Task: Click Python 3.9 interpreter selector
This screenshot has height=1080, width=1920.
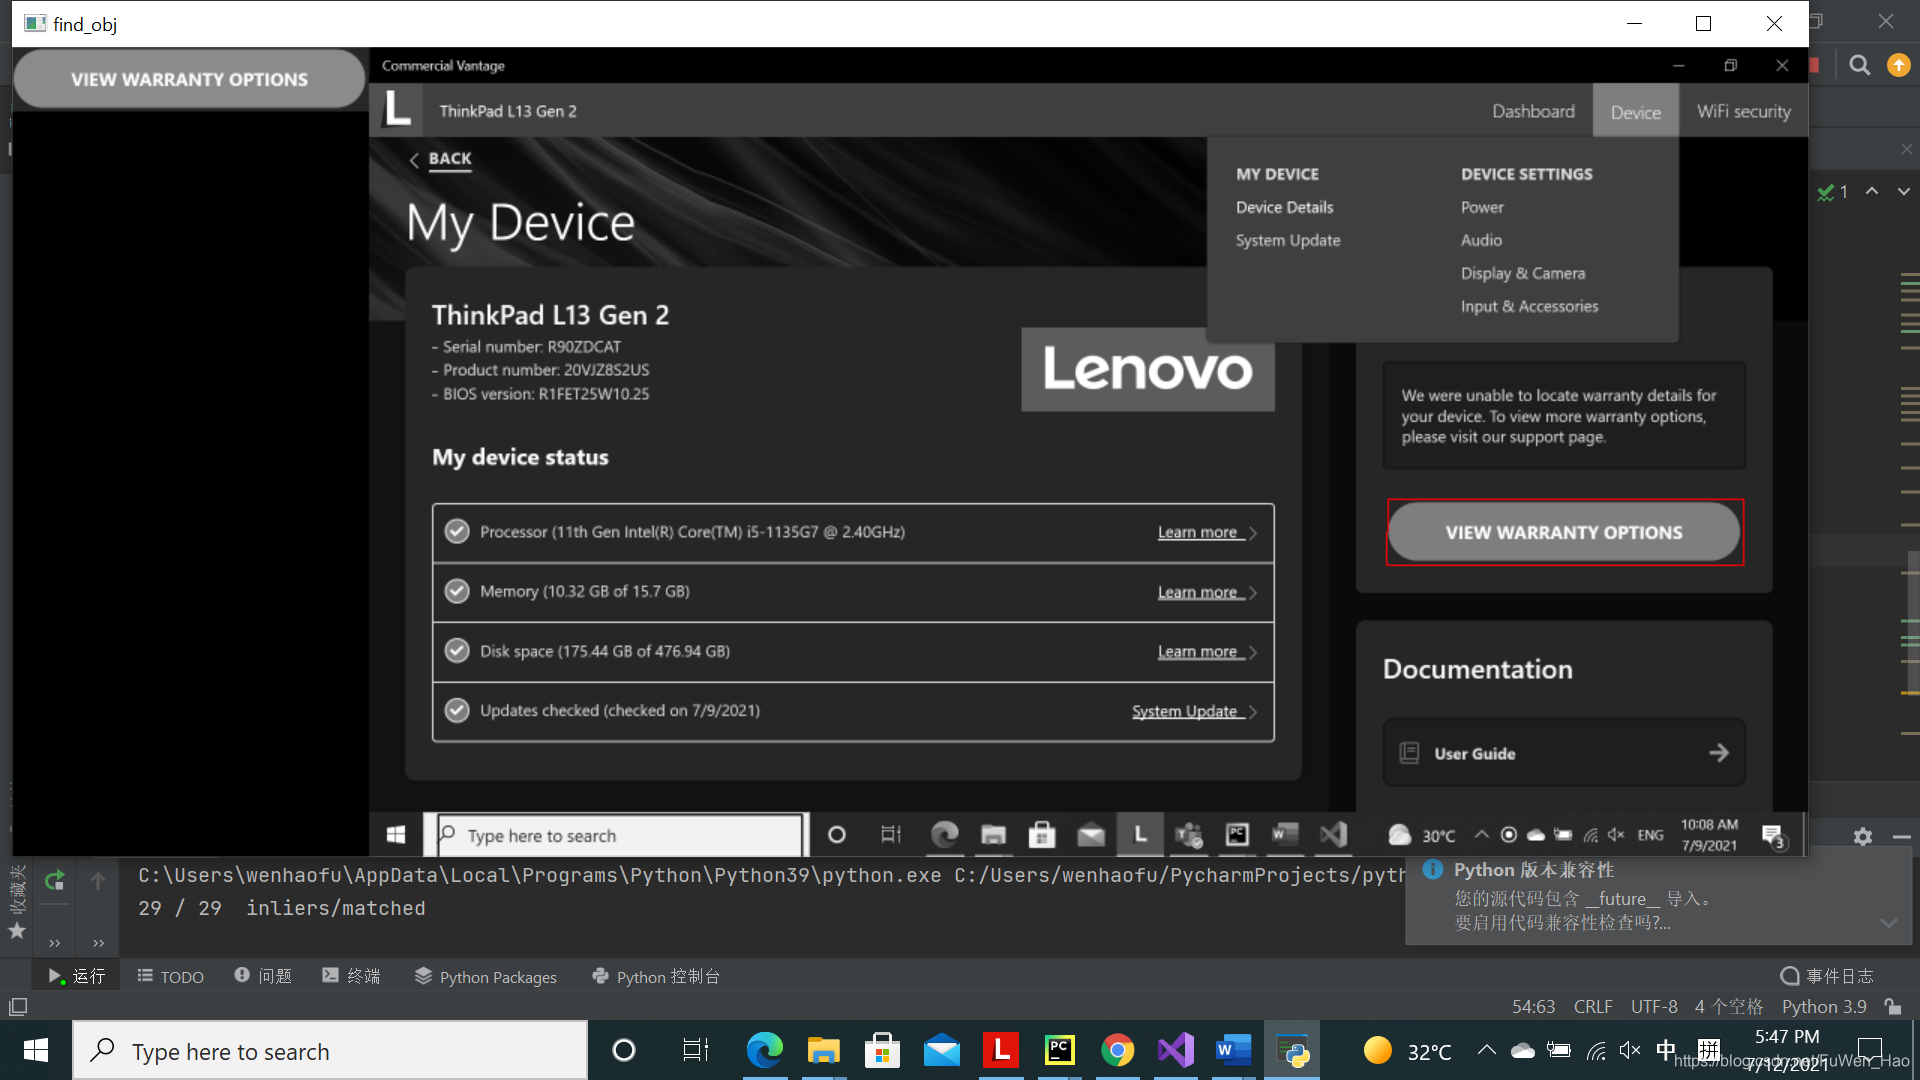Action: click(x=1824, y=1006)
